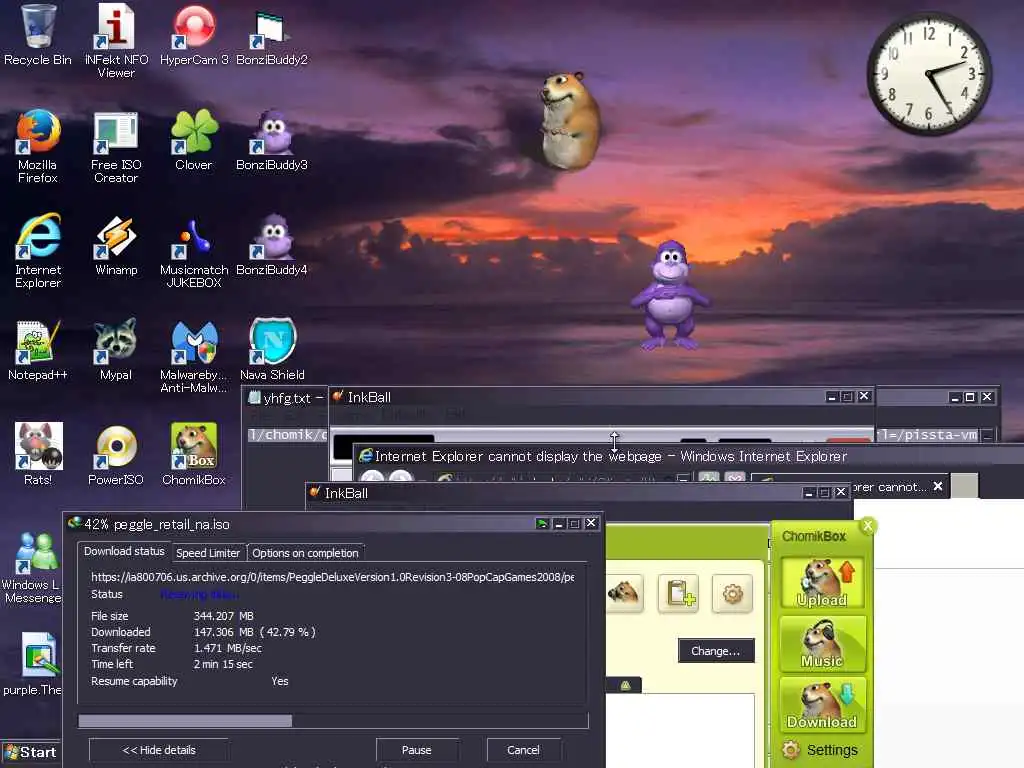
Task: Open the Winamp desktop shortcut
Action: tap(116, 246)
